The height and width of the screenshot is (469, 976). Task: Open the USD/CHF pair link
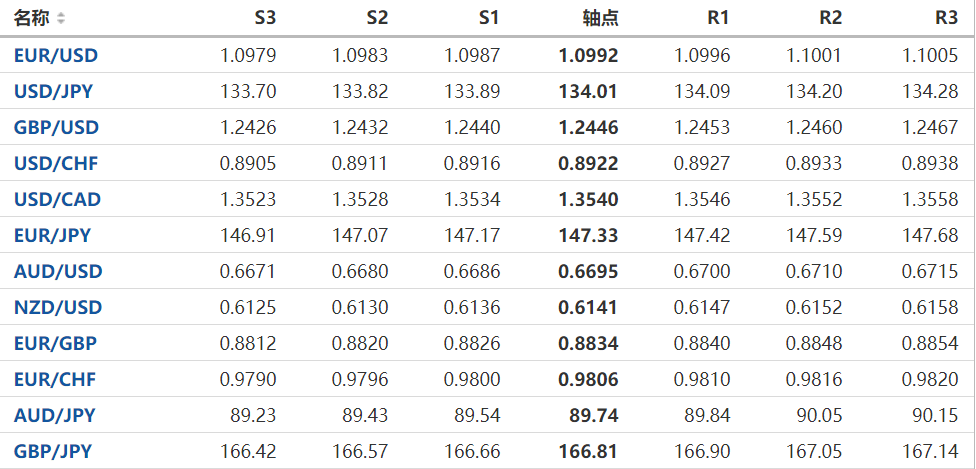tap(56, 164)
